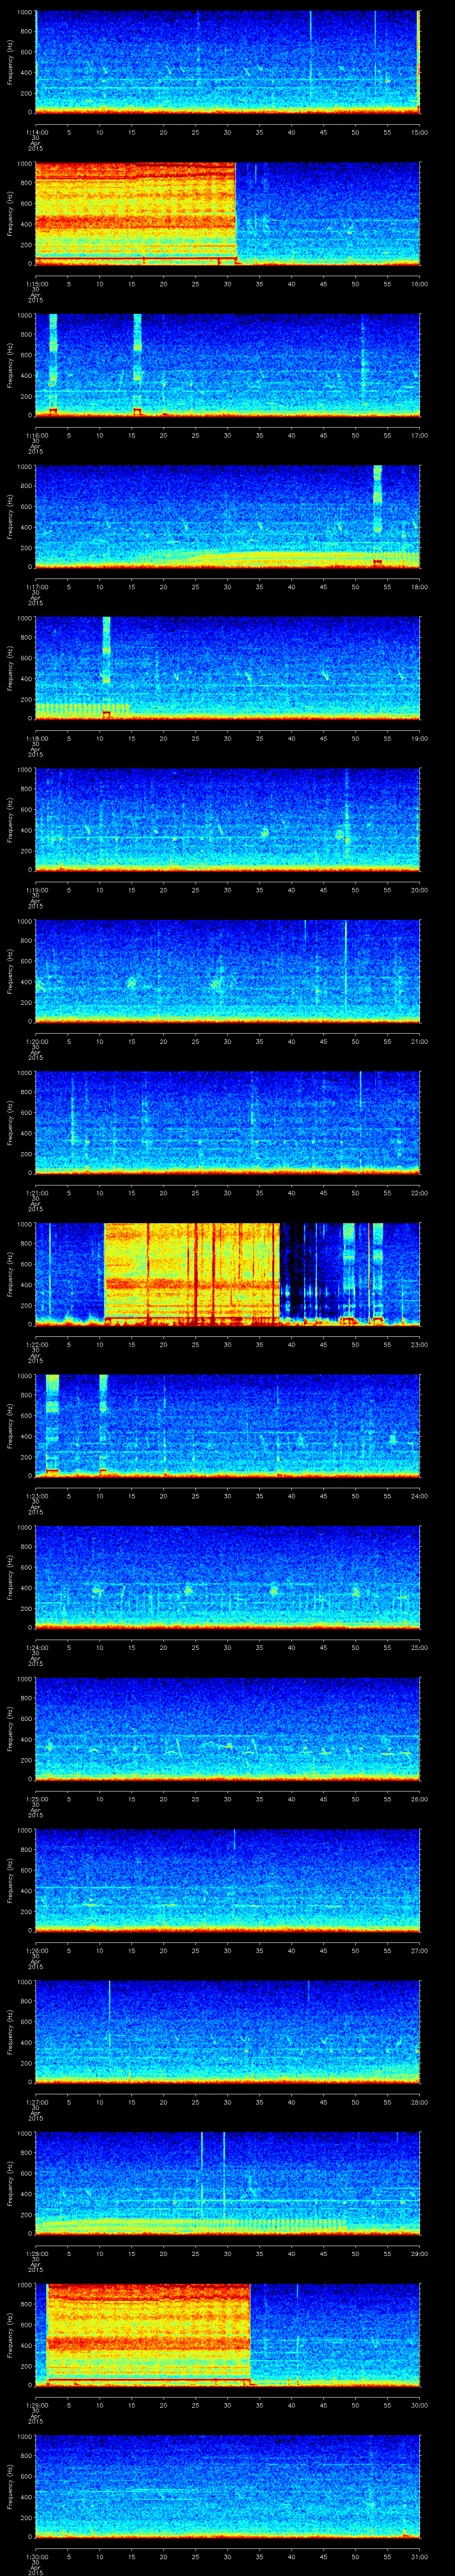Open the spectrogram panel starting at 1:15:00
Viewport: 455px width, 2576px height.
[228, 213]
